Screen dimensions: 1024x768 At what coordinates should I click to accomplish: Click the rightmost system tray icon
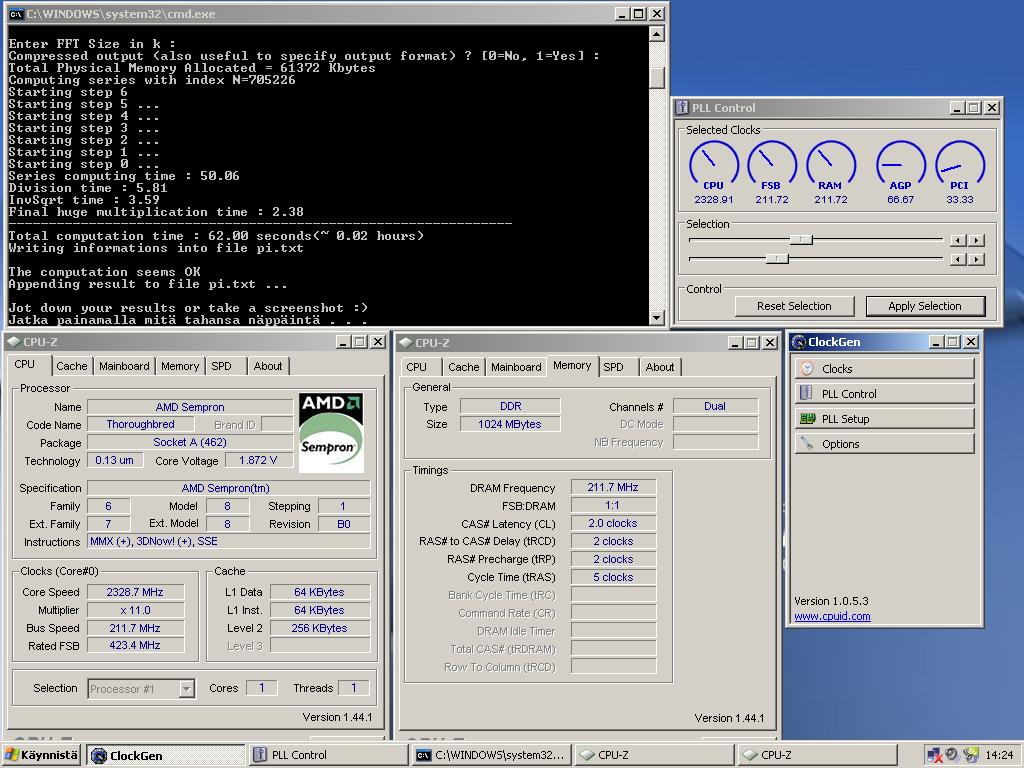(x=971, y=755)
